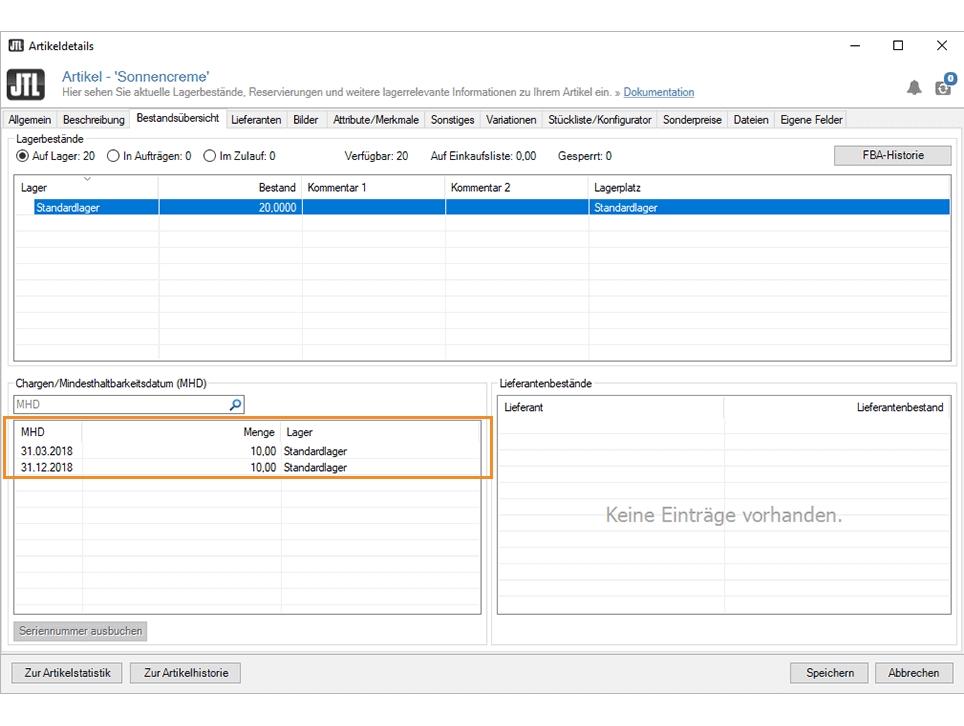Switch to the Allgemein tab
Viewport: 964px width, 726px height.
click(29, 120)
